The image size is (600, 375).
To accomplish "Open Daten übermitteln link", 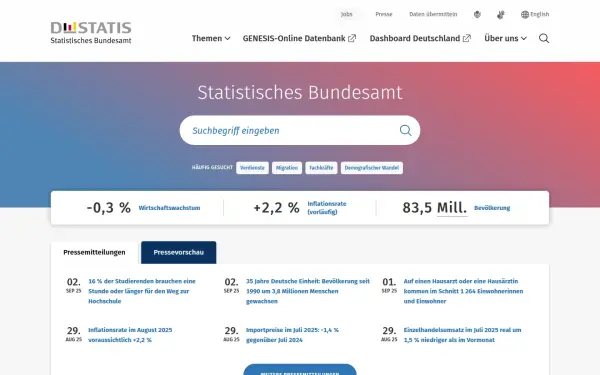I will coord(433,15).
